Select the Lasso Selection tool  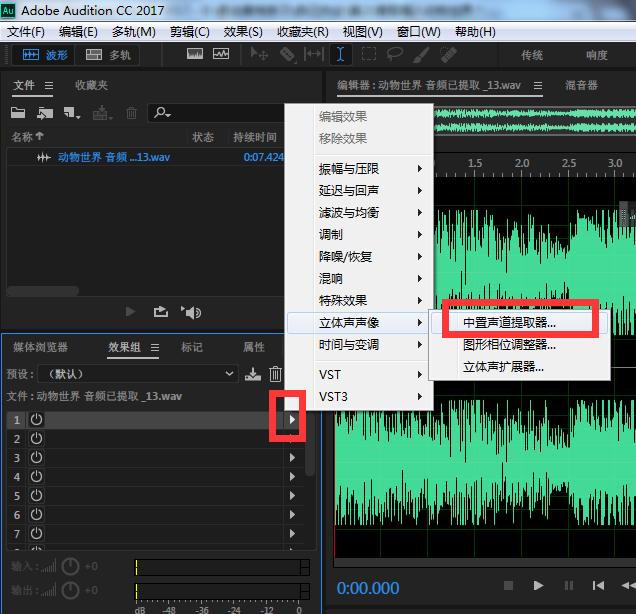coord(394,54)
